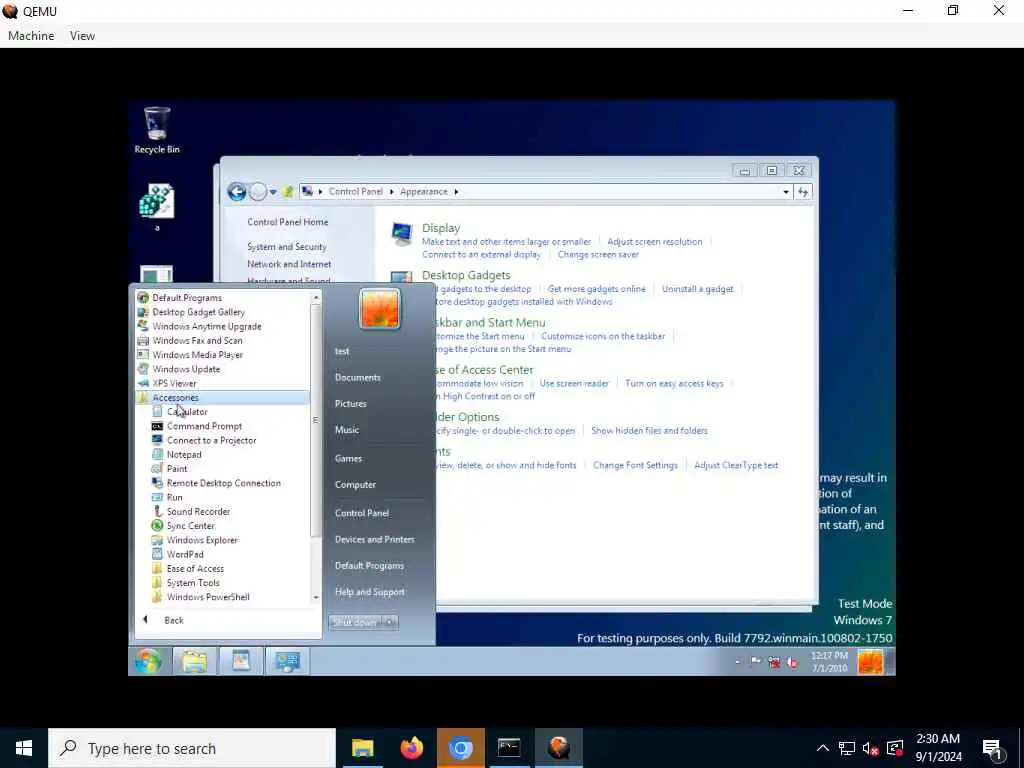
Task: Open the Recycle Bin desktop icon
Action: coord(157,130)
